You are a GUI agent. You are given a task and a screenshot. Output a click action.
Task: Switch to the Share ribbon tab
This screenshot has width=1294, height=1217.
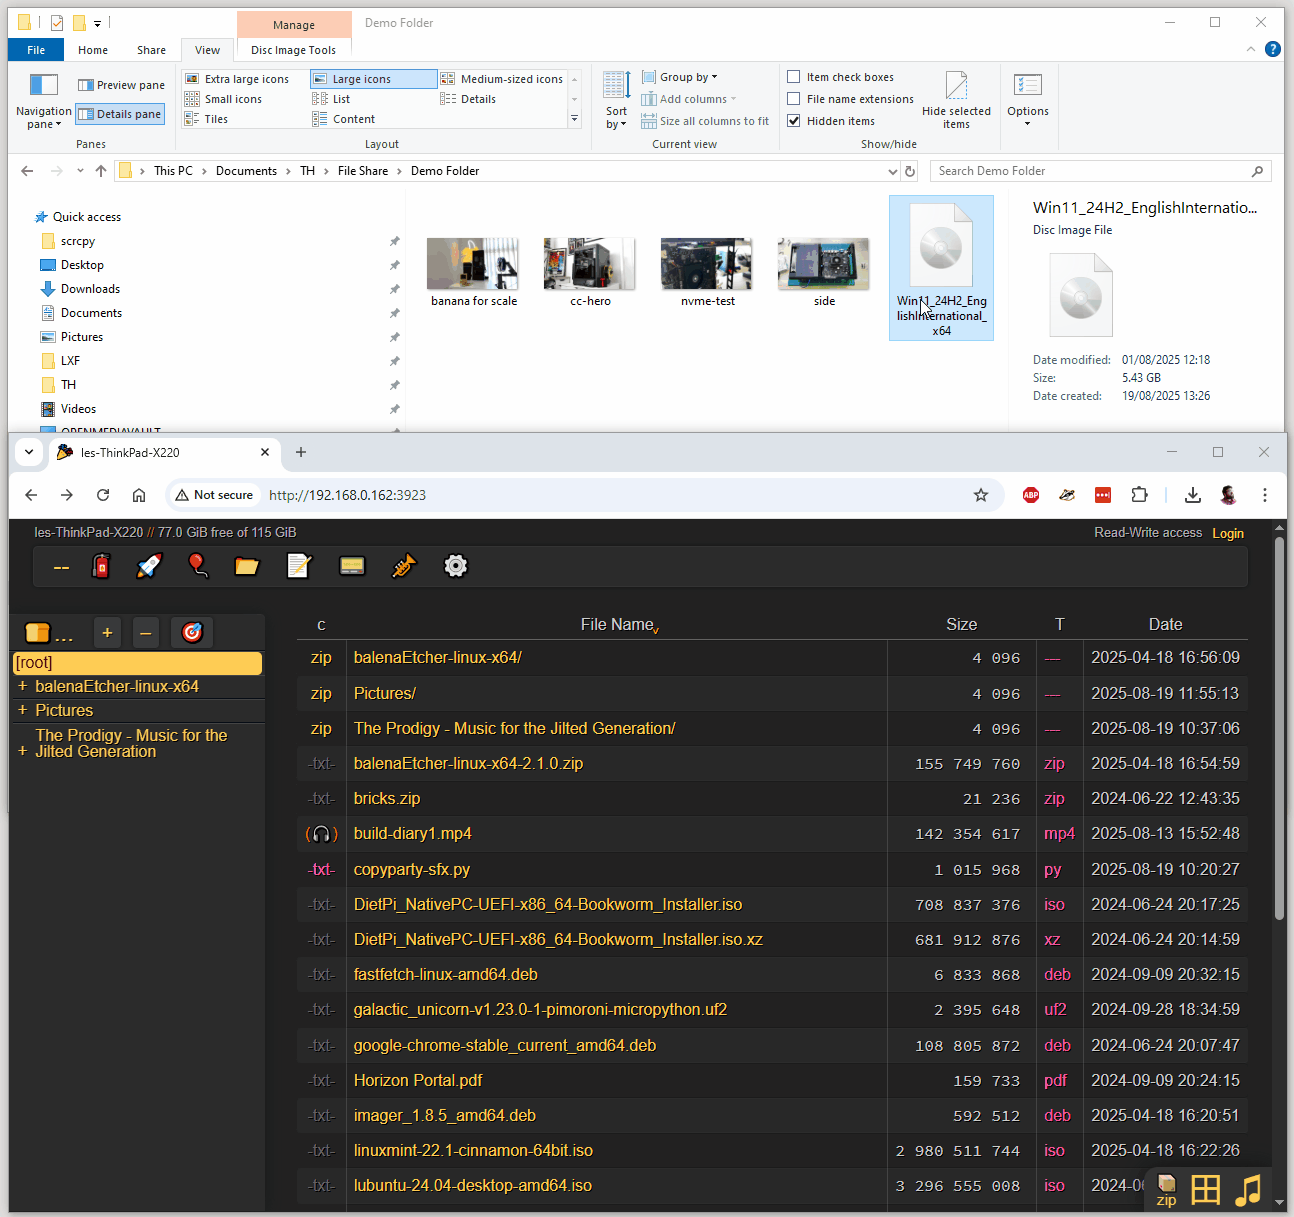pos(152,50)
